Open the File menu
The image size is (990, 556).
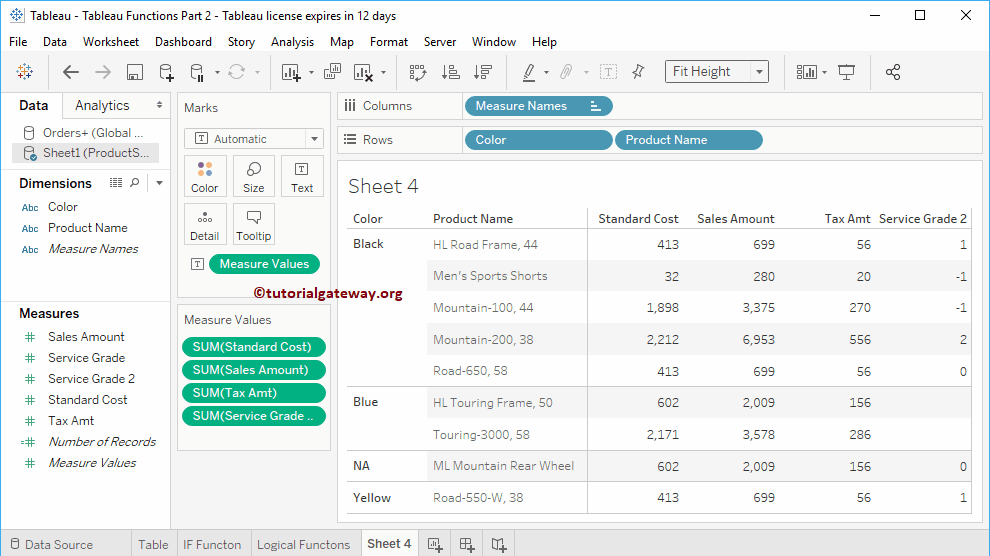click(x=18, y=42)
